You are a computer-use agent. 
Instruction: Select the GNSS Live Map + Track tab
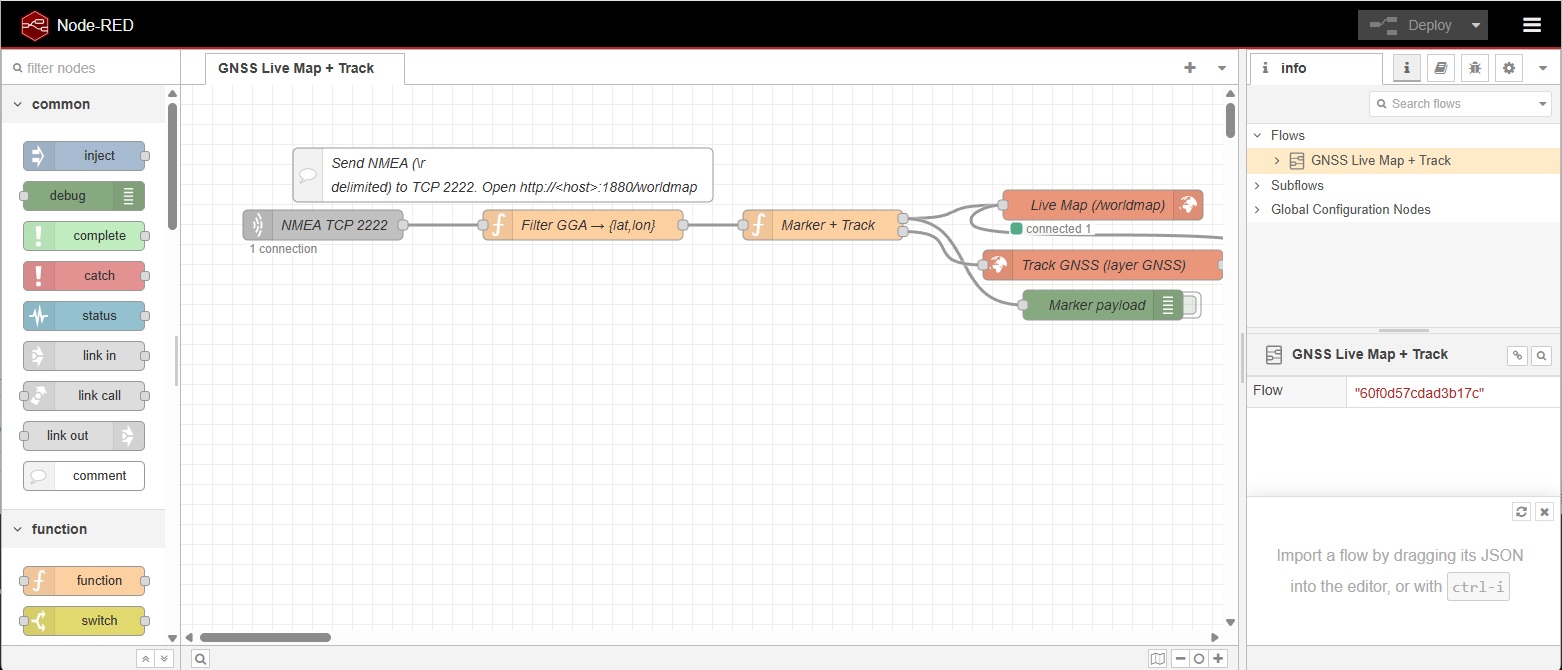[295, 68]
